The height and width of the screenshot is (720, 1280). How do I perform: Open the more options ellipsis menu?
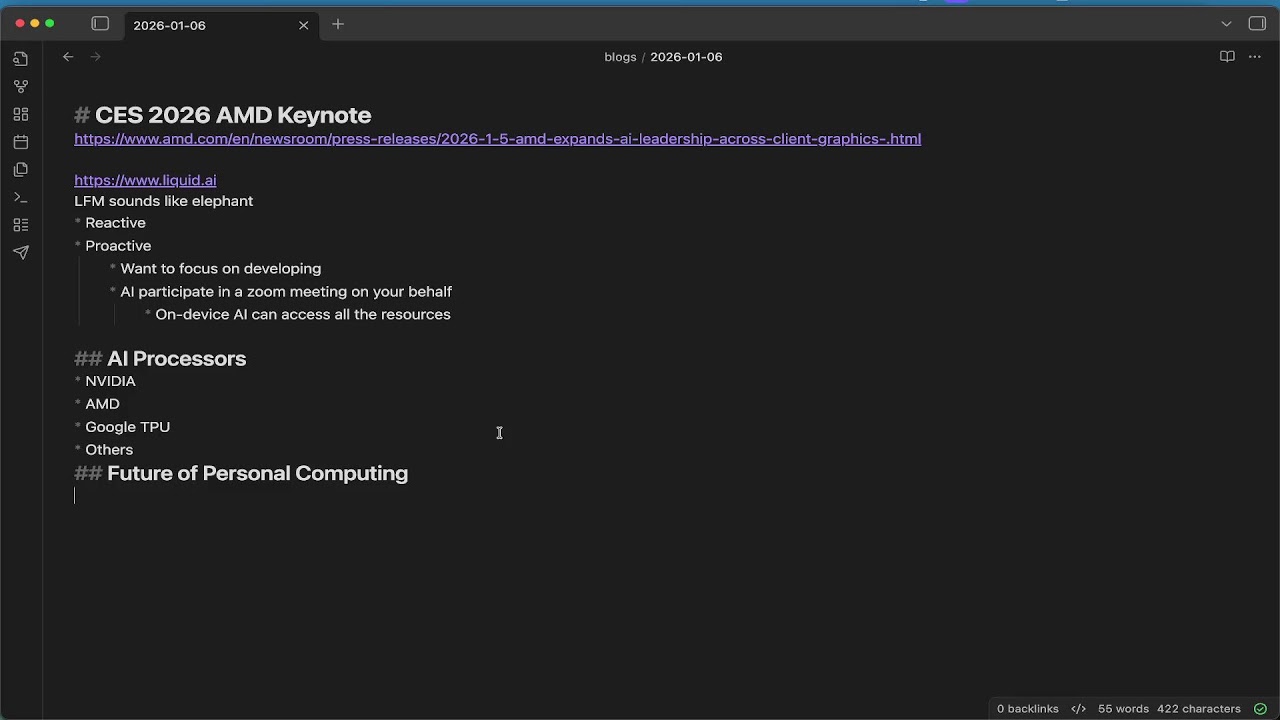coord(1255,57)
